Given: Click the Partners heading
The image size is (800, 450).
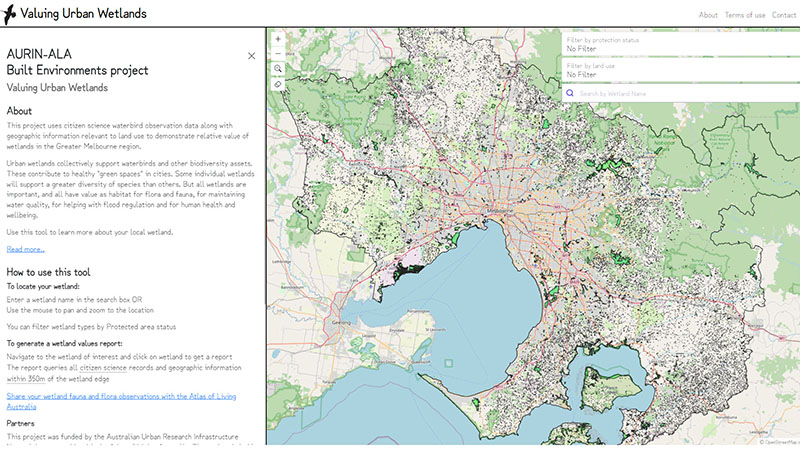Looking at the screenshot, I should click(20, 423).
